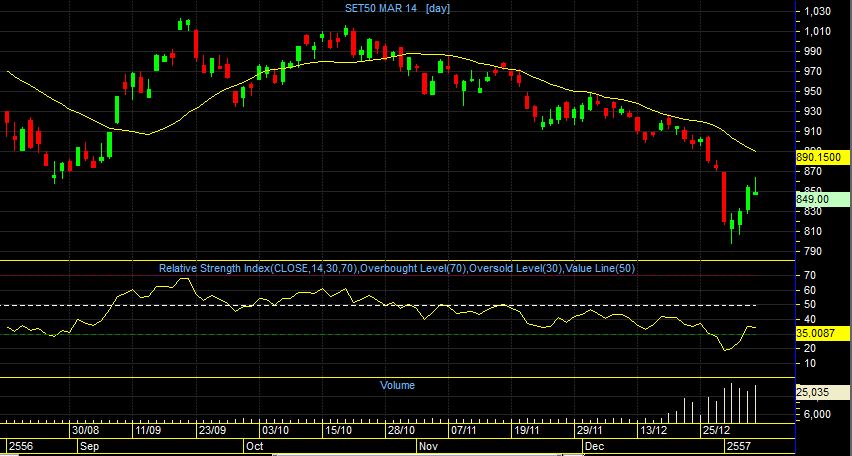This screenshot has width=852, height=456.
Task: Click the SET50 MAR 14 chart title
Action: point(381,8)
